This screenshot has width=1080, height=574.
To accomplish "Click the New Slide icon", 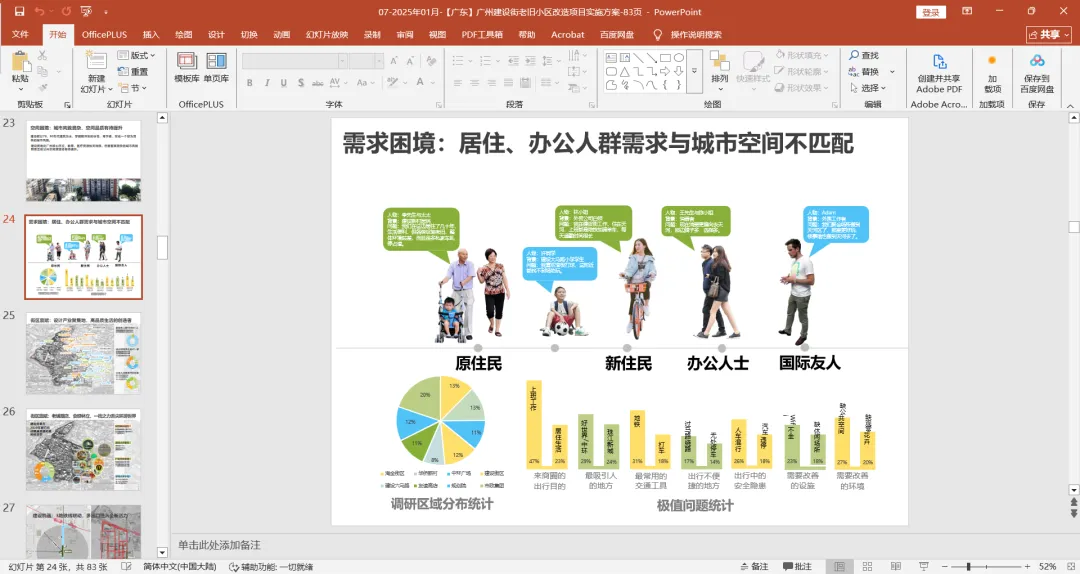I will [x=96, y=60].
